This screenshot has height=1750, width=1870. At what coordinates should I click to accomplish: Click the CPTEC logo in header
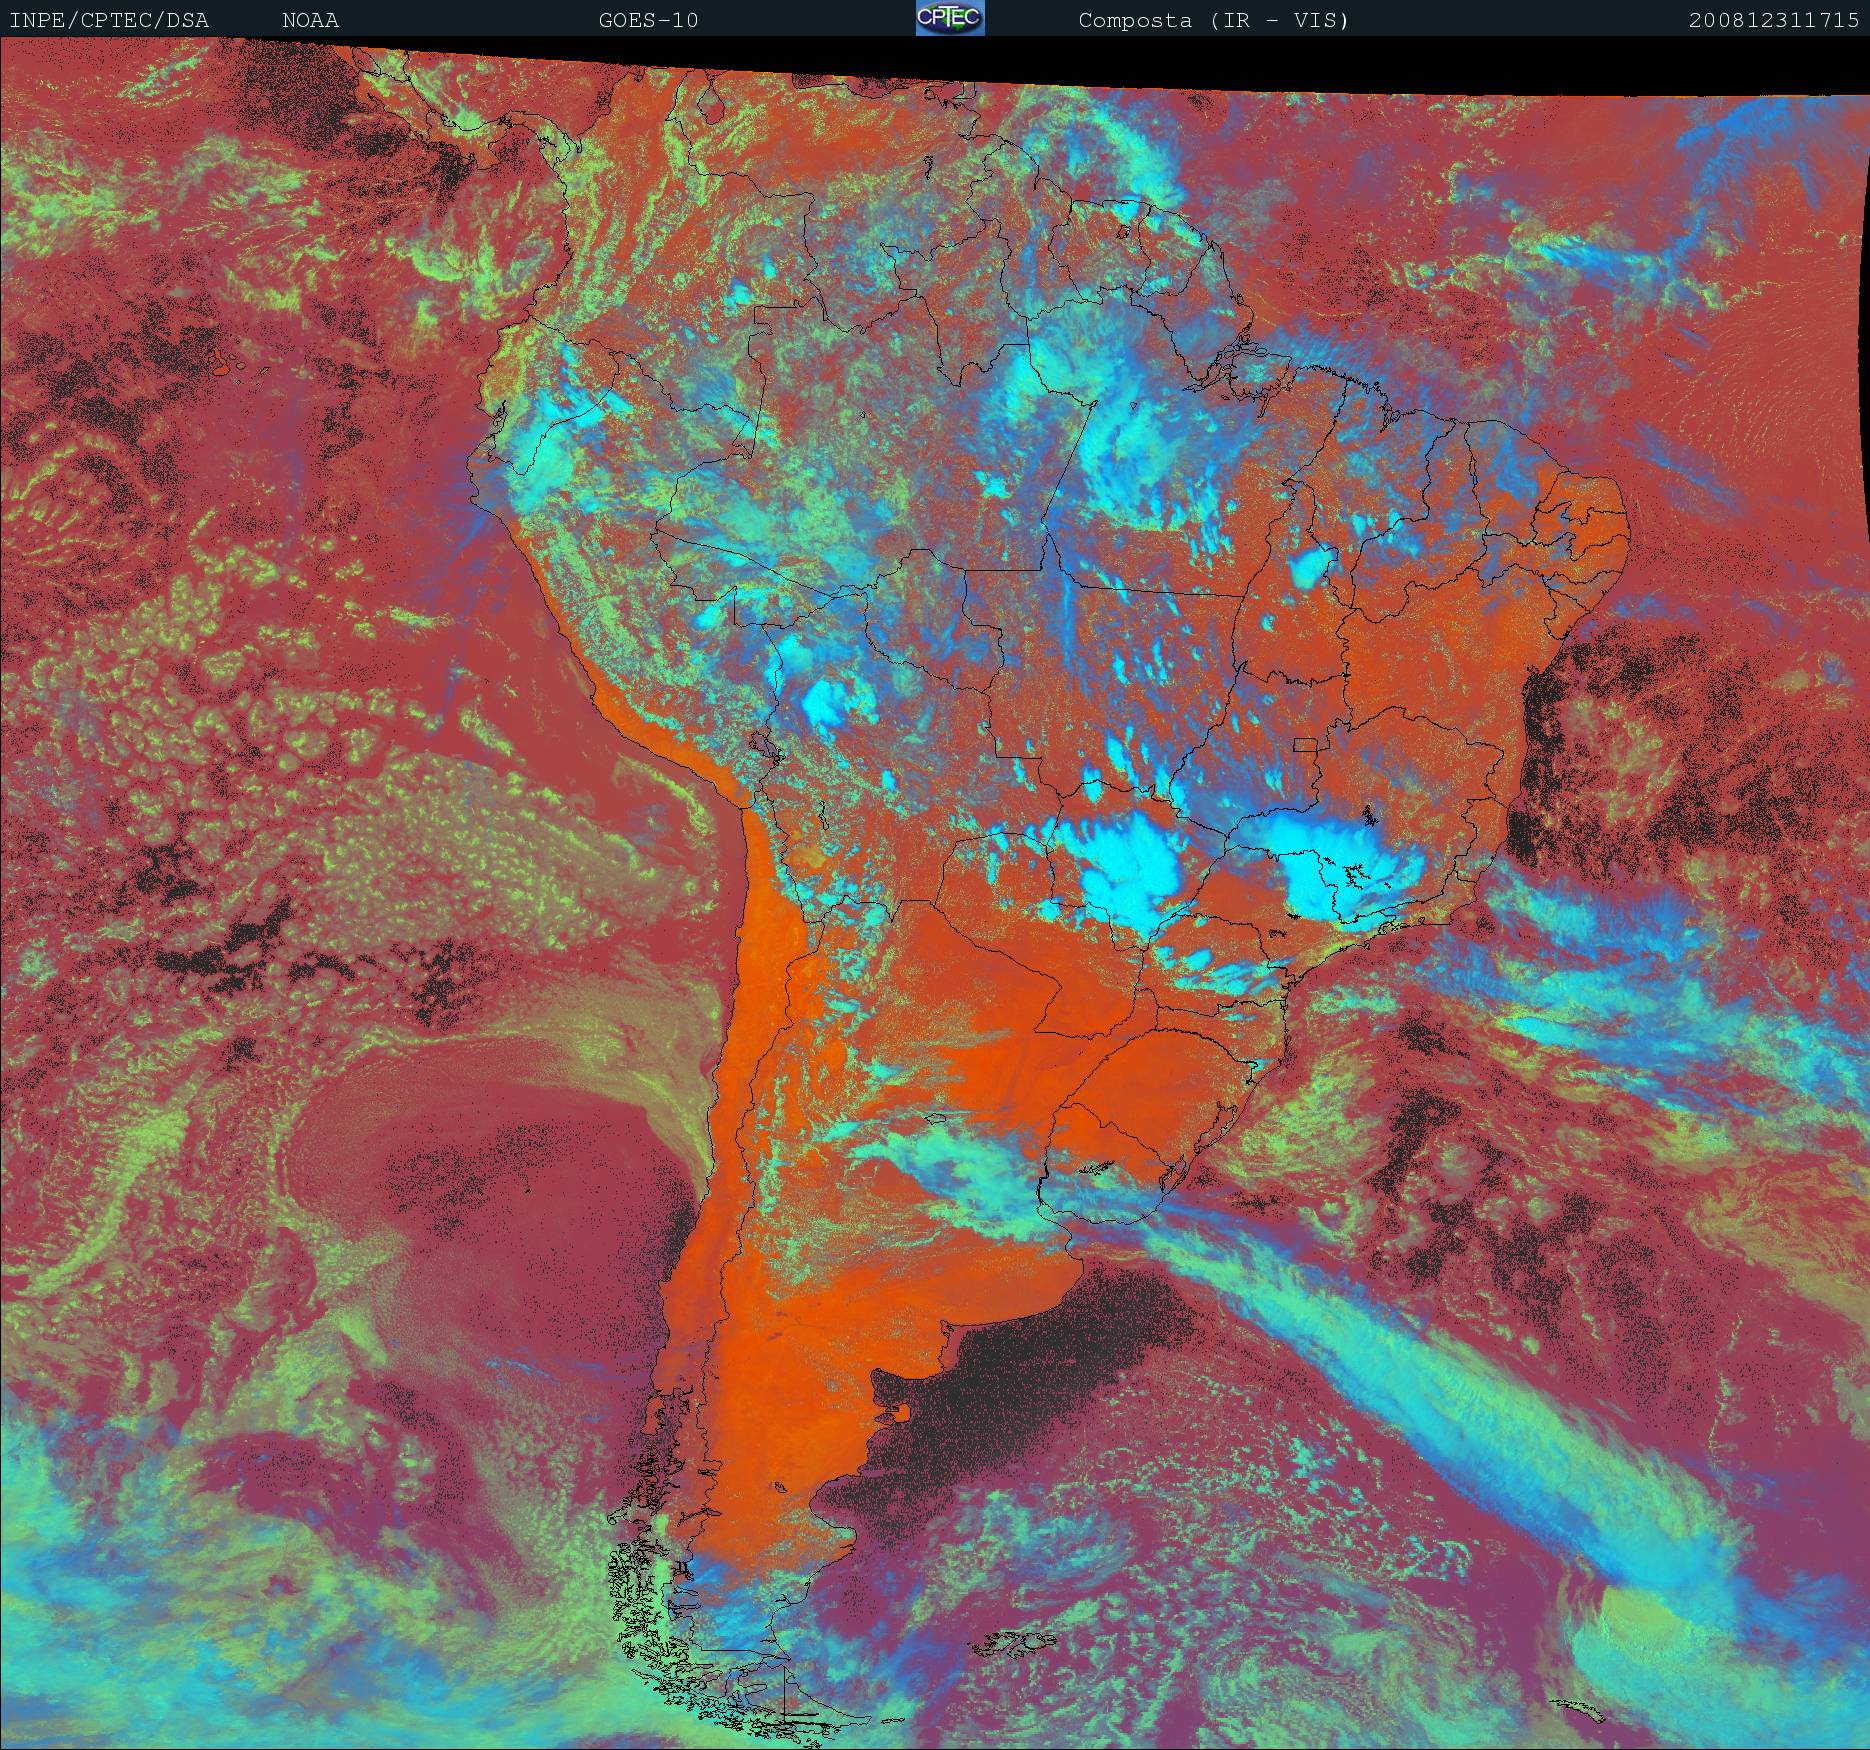click(x=950, y=18)
